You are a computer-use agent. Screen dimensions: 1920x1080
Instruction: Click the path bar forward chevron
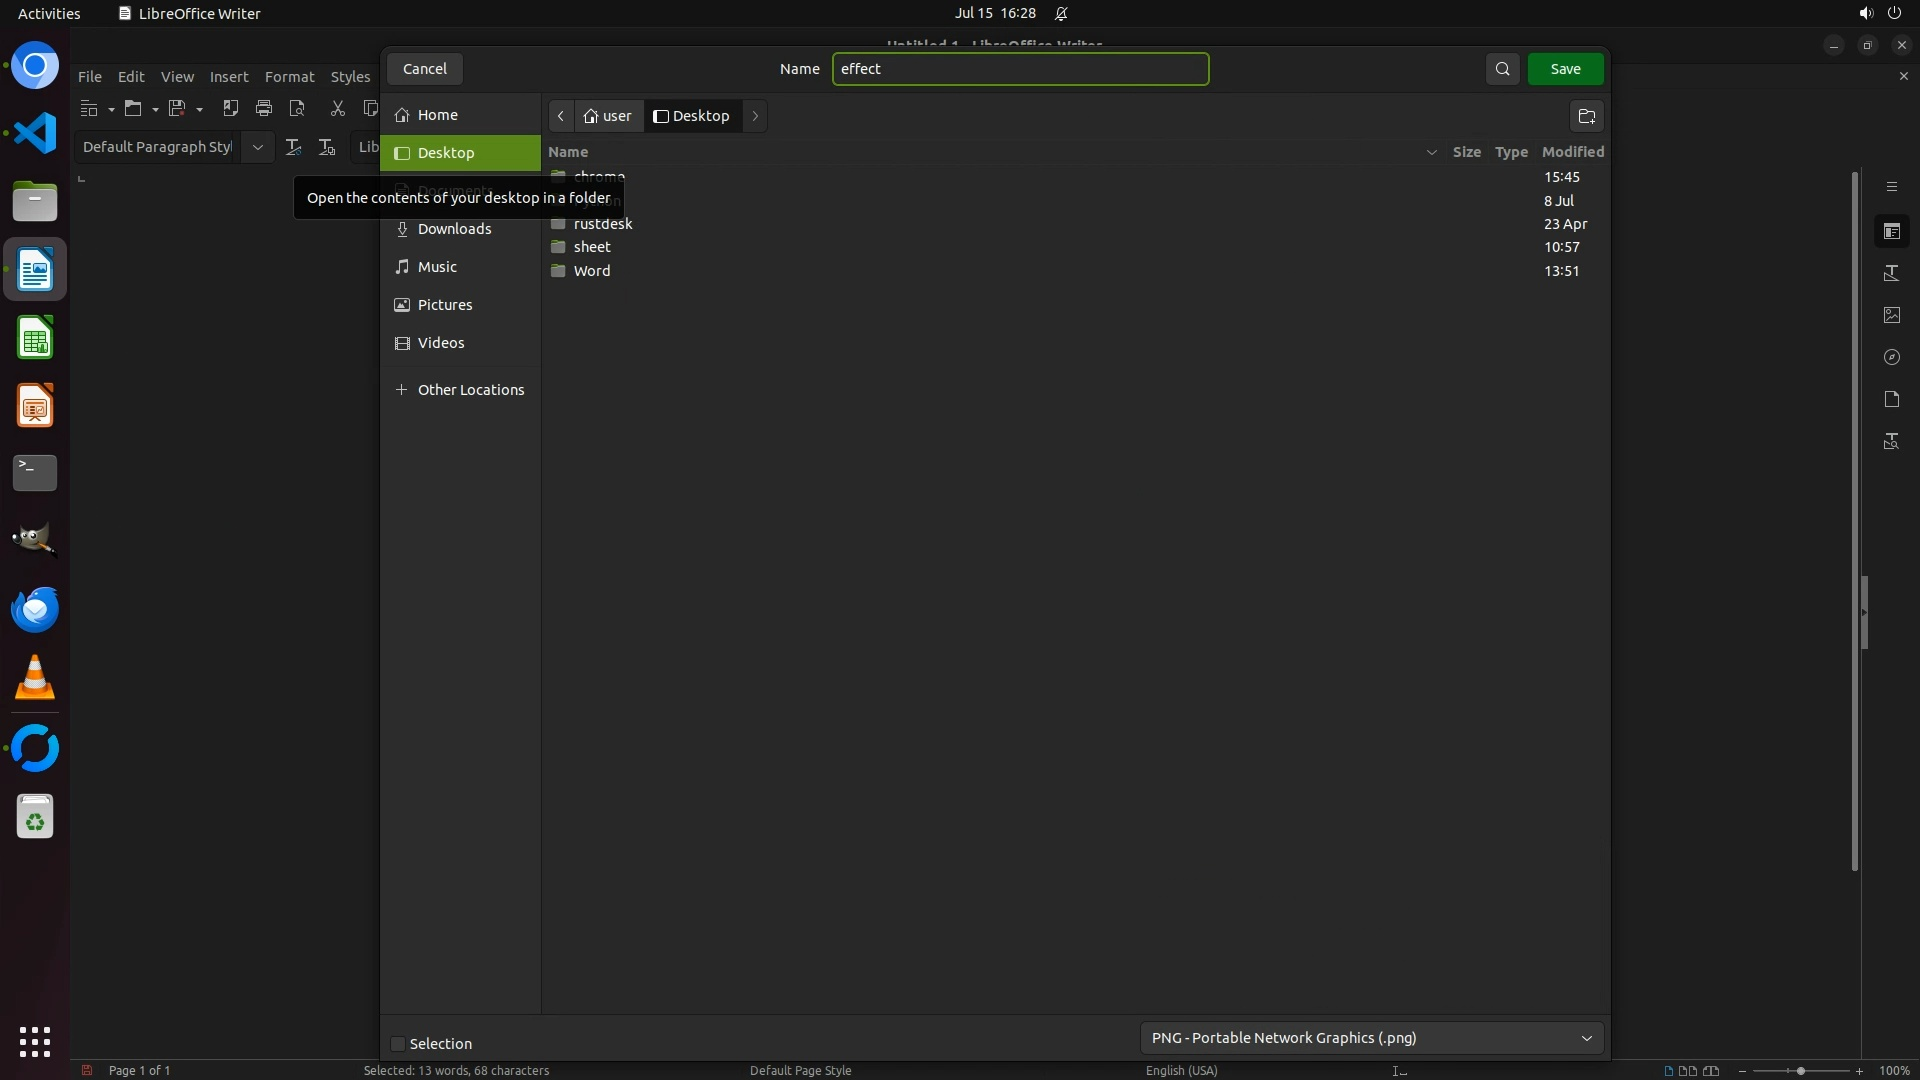click(x=755, y=116)
